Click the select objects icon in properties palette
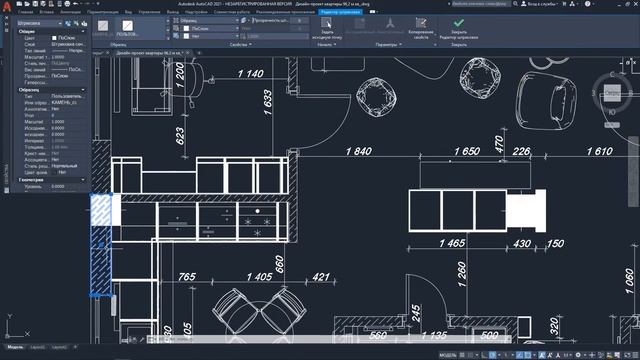Viewport: 640px width, 360px height. coord(76,24)
